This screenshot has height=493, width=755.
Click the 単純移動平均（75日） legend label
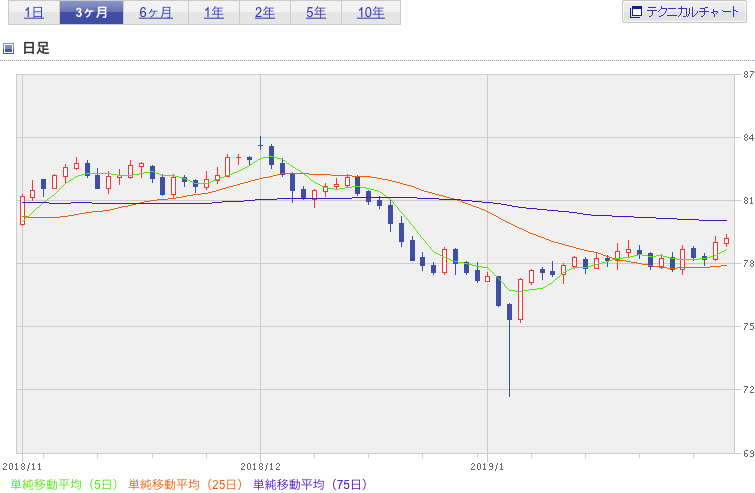310,484
